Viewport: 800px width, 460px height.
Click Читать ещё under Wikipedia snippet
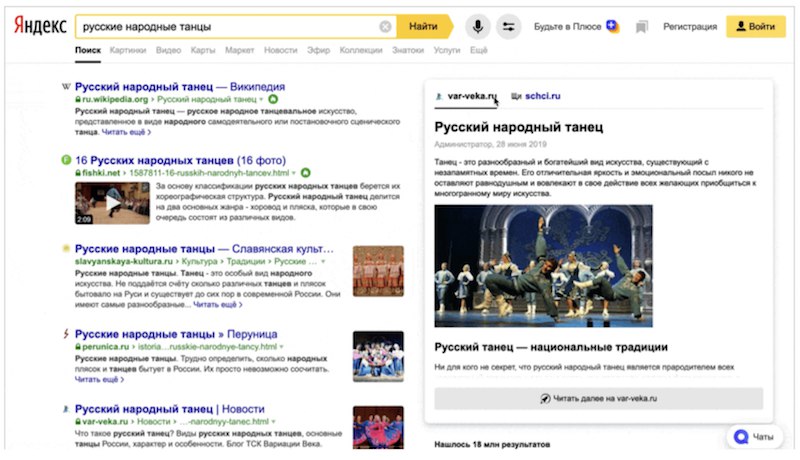tap(126, 132)
